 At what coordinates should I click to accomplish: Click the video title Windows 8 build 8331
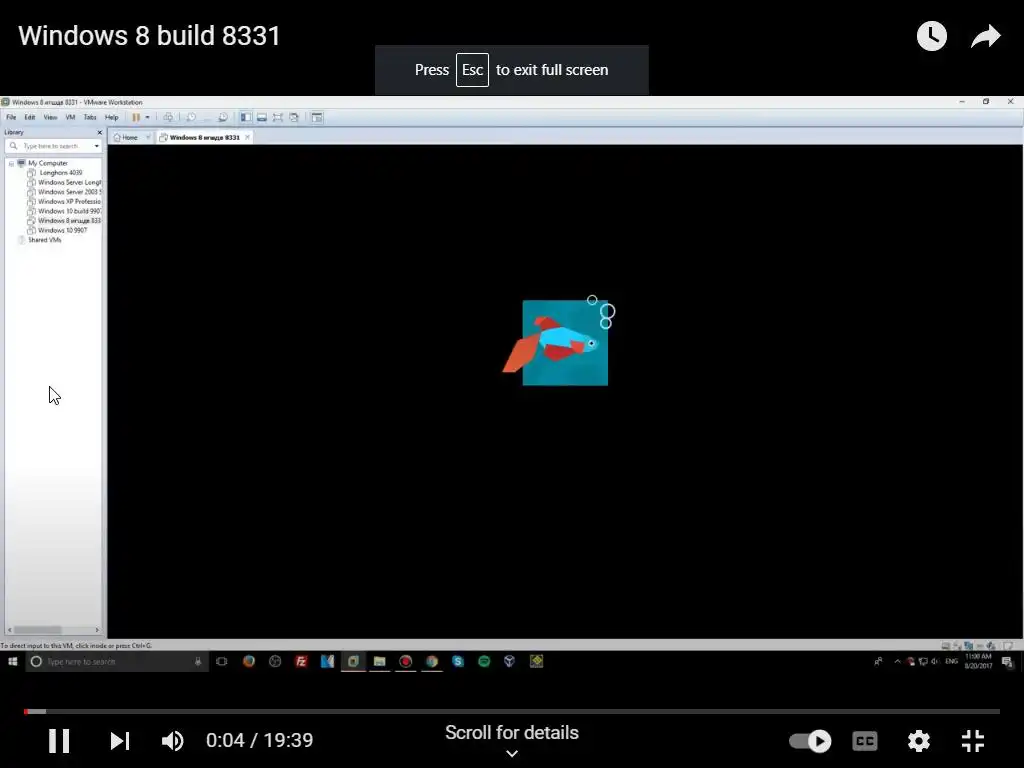click(x=149, y=36)
